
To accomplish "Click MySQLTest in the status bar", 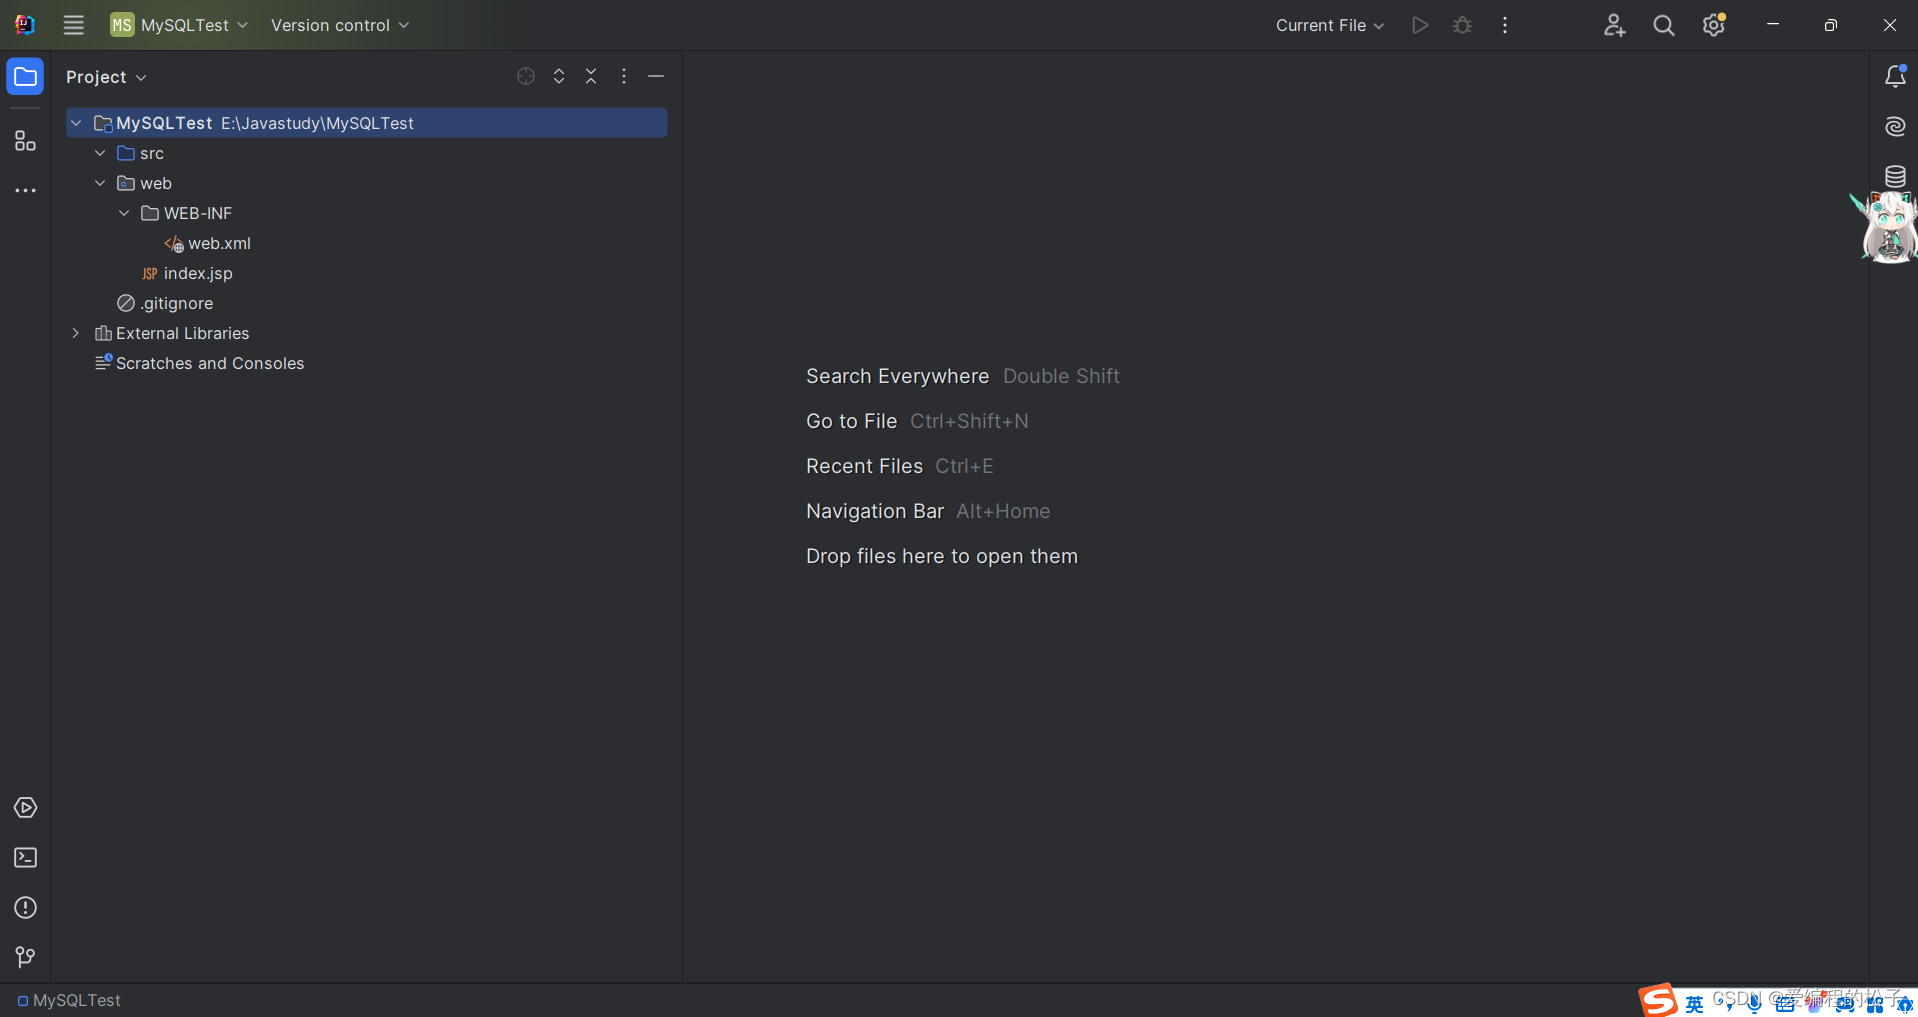I will click(69, 1000).
